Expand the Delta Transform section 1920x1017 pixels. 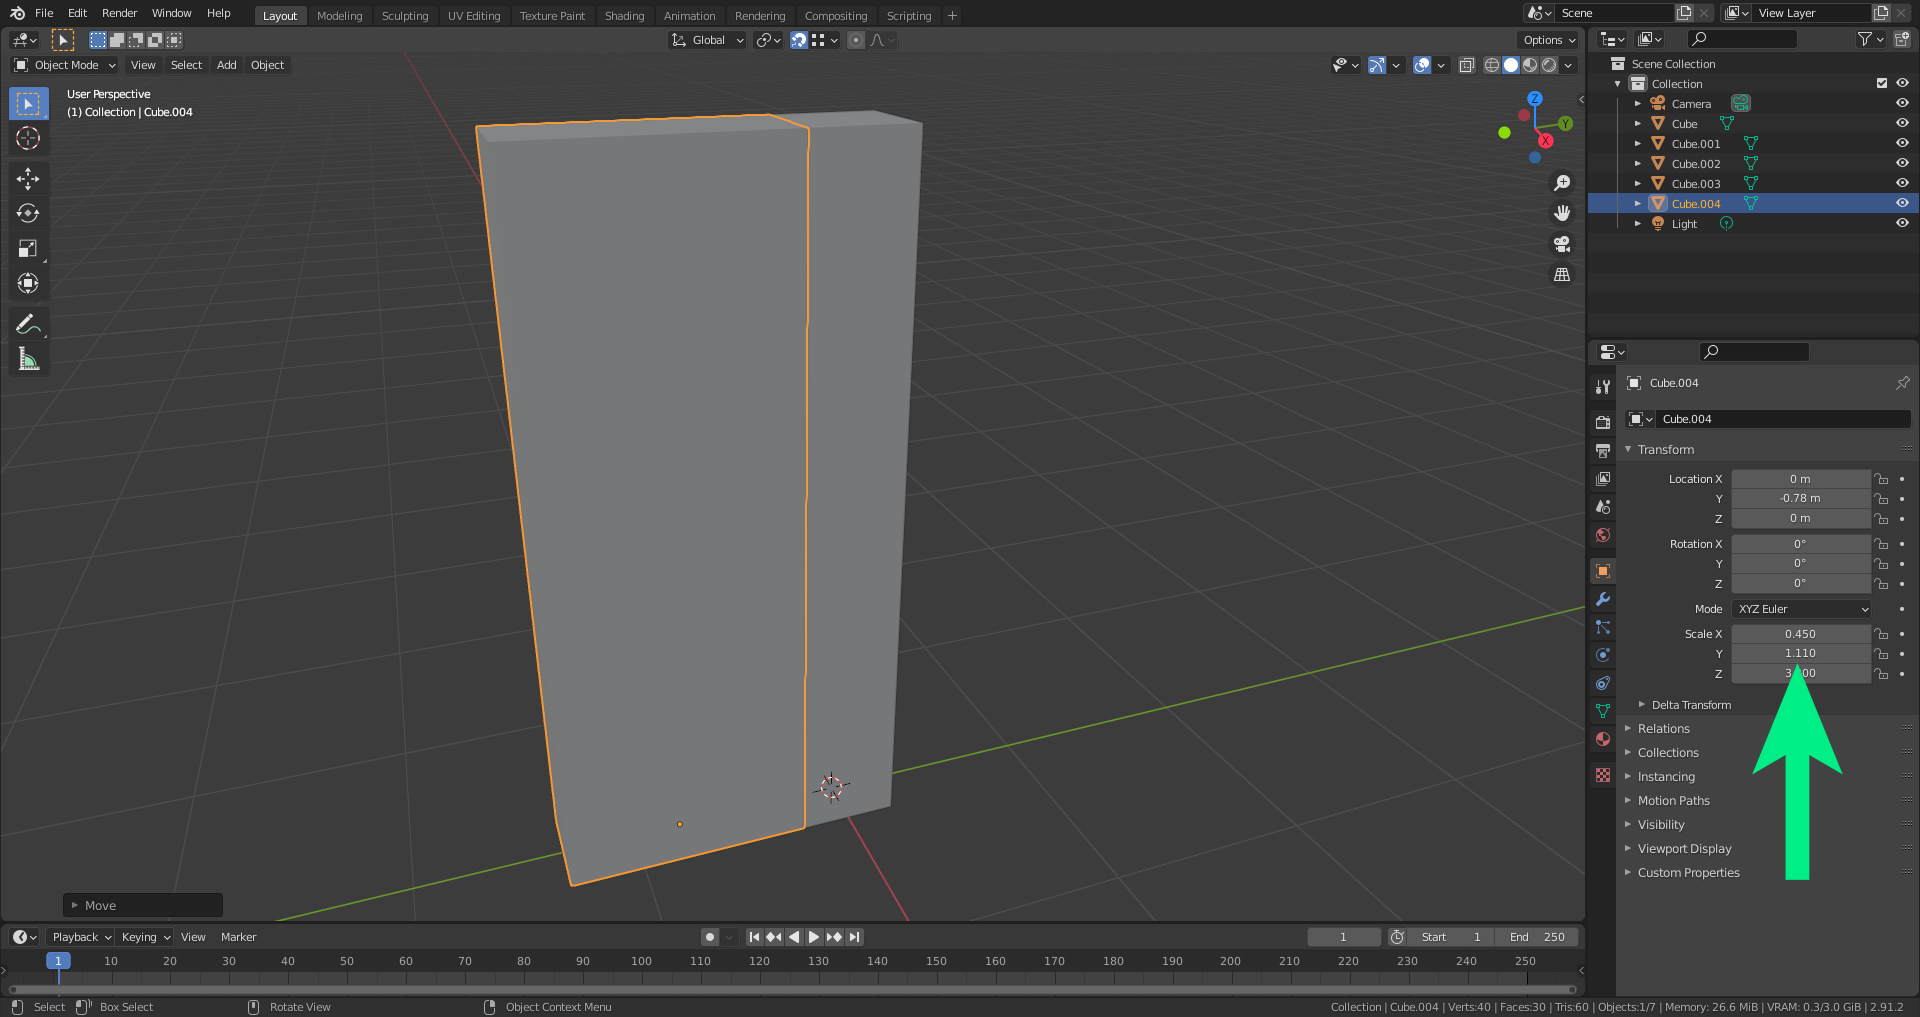click(x=1690, y=705)
